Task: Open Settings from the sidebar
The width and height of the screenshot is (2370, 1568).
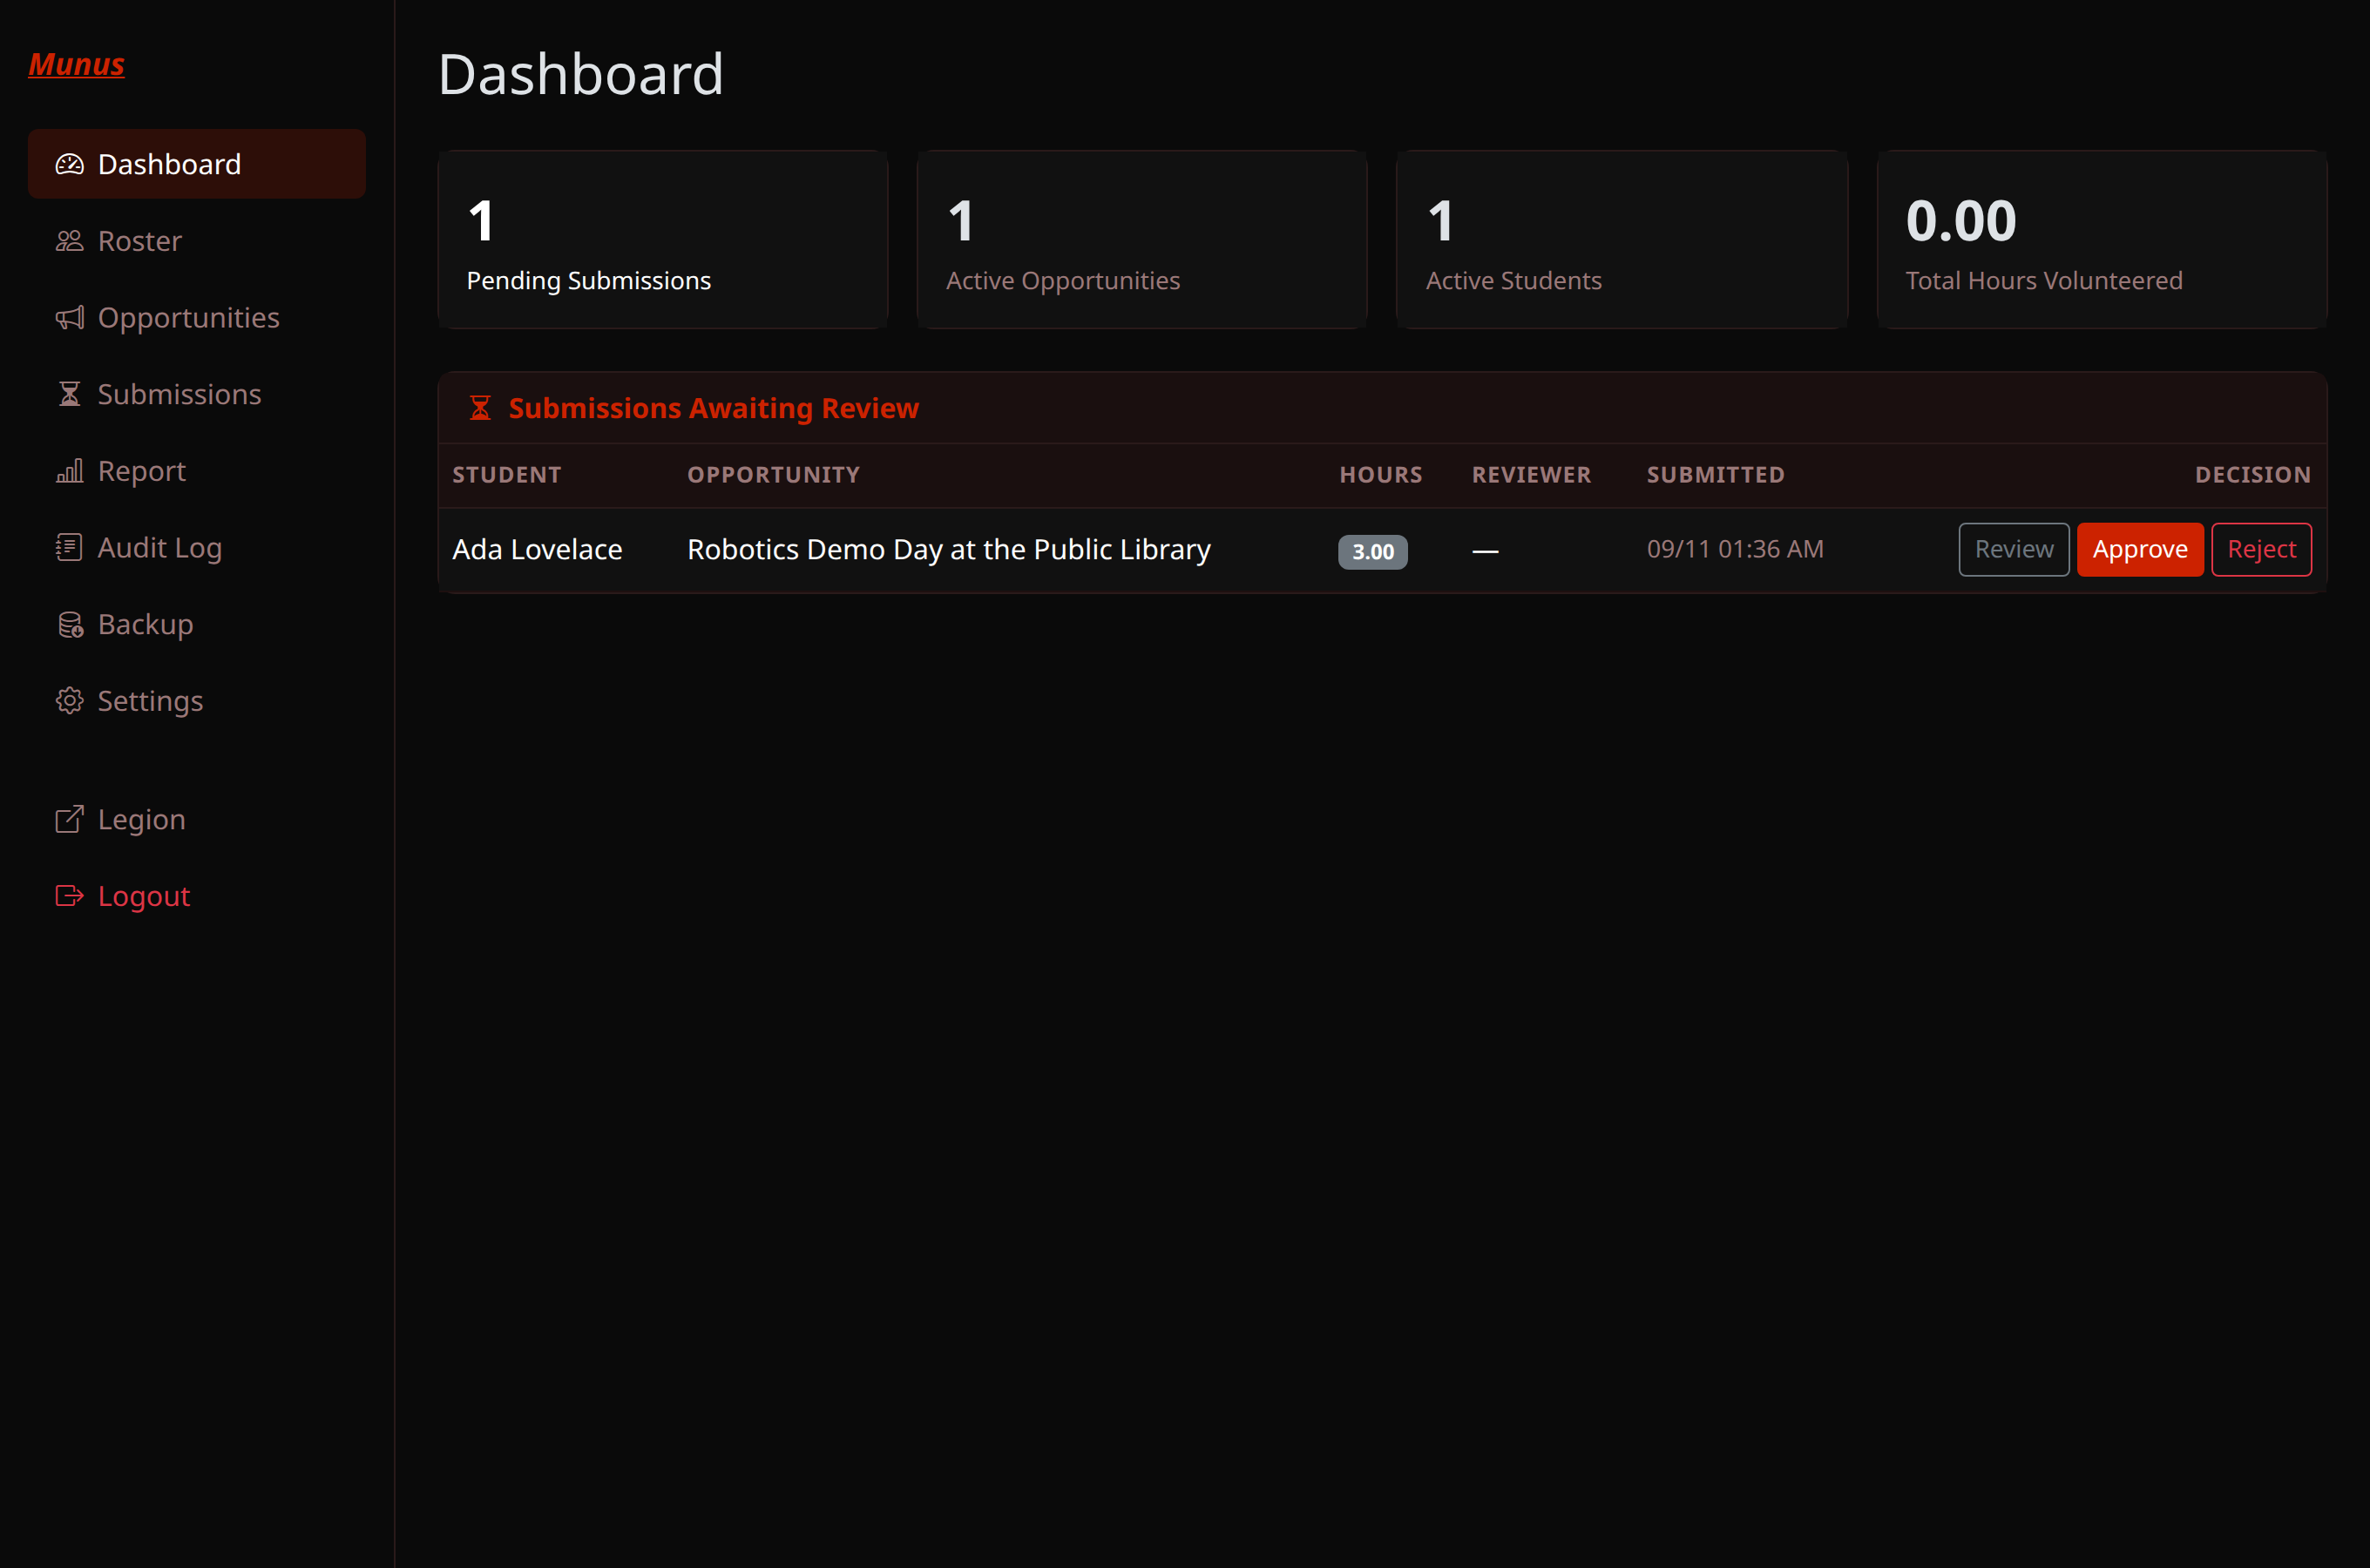Action: [197, 701]
